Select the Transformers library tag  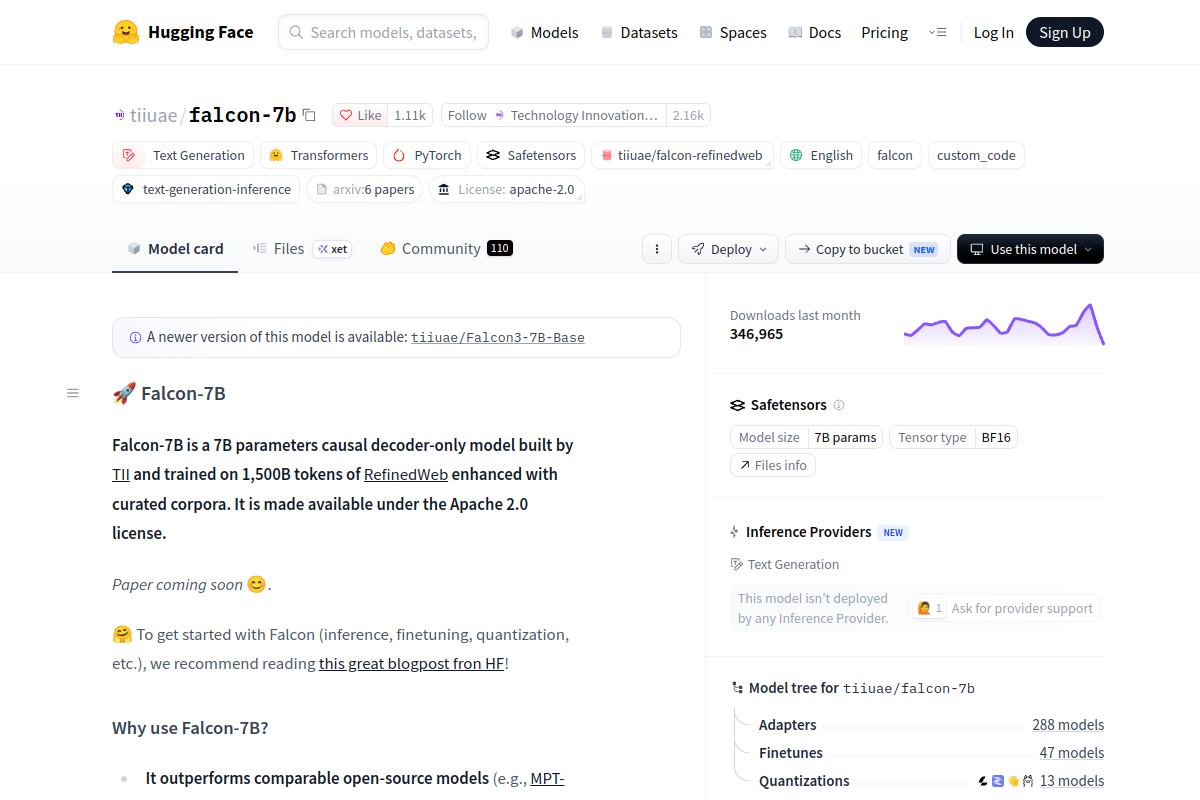(x=319, y=155)
